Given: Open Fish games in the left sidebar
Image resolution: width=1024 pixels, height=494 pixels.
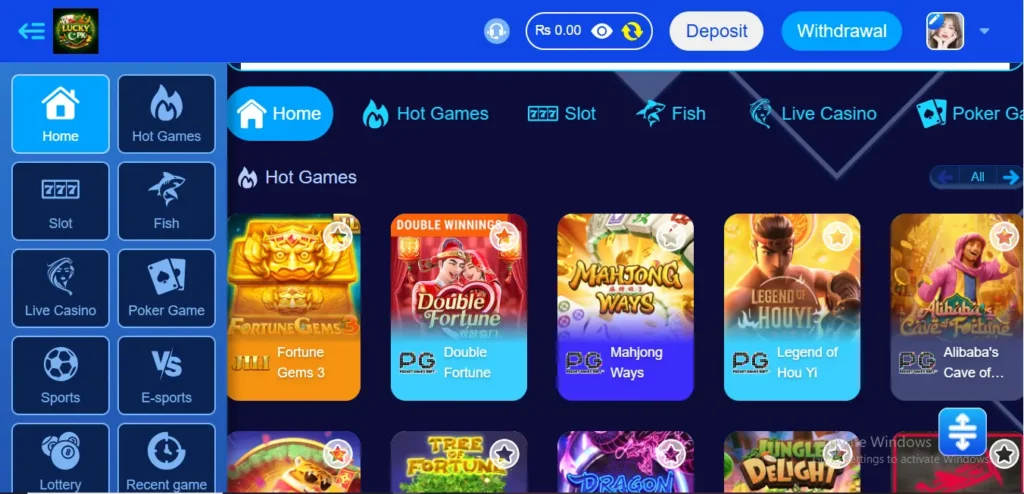Looking at the screenshot, I should [167, 201].
